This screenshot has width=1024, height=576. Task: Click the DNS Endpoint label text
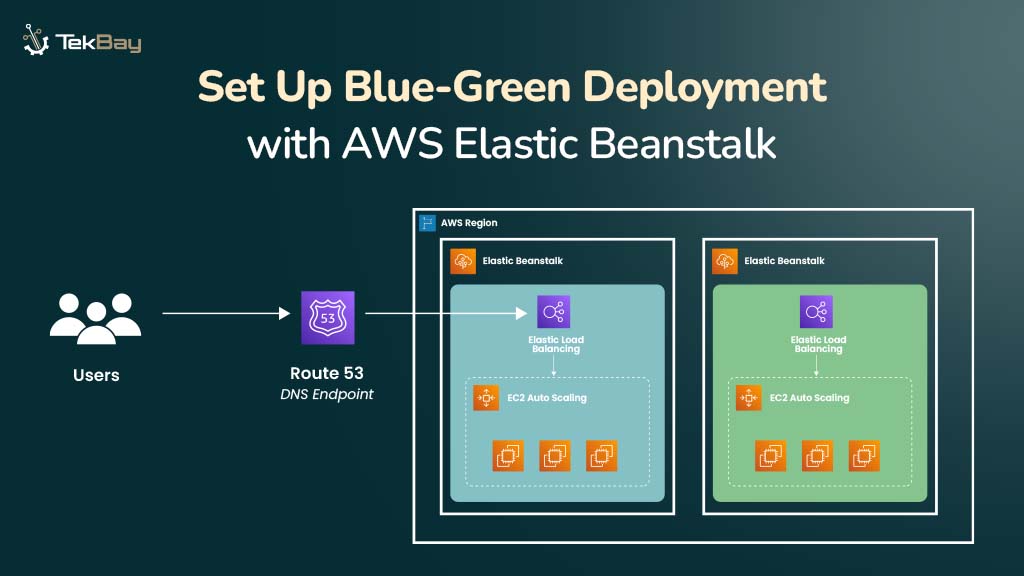pyautogui.click(x=326, y=394)
